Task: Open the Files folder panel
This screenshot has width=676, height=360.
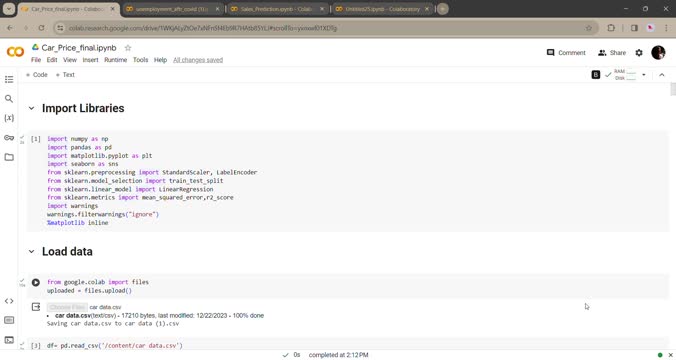Action: click(x=9, y=157)
